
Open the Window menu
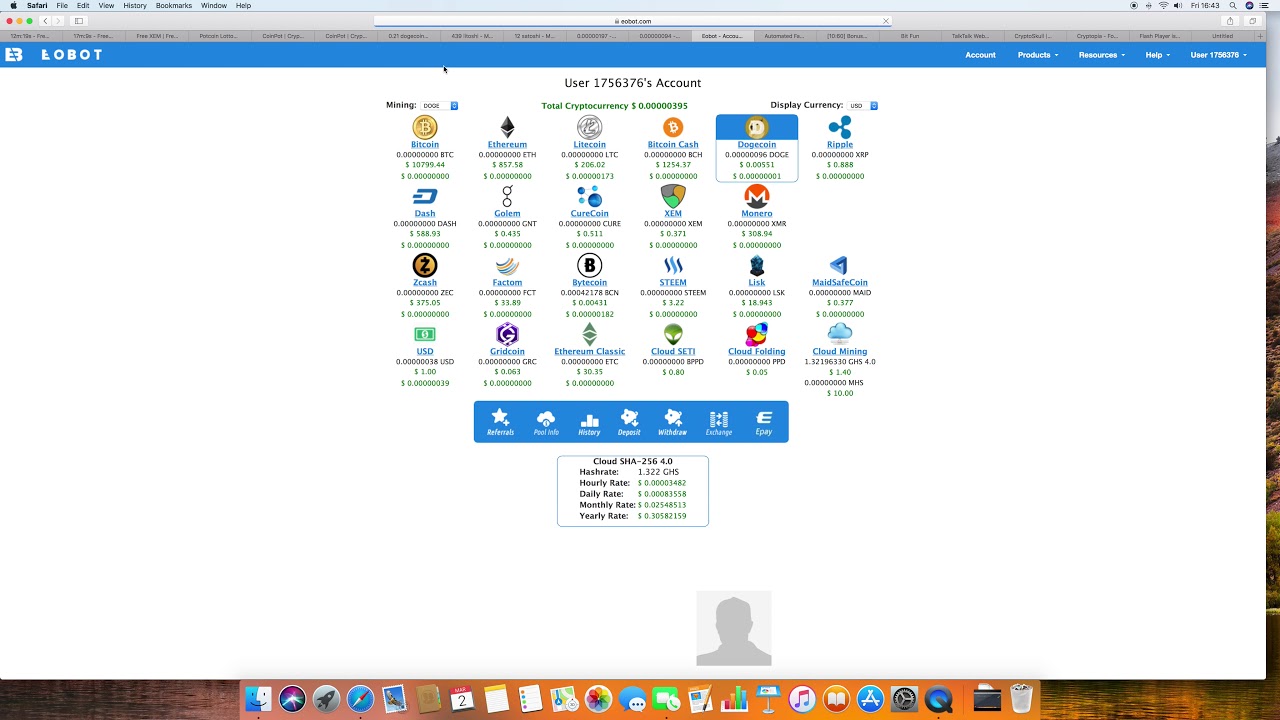coord(214,6)
